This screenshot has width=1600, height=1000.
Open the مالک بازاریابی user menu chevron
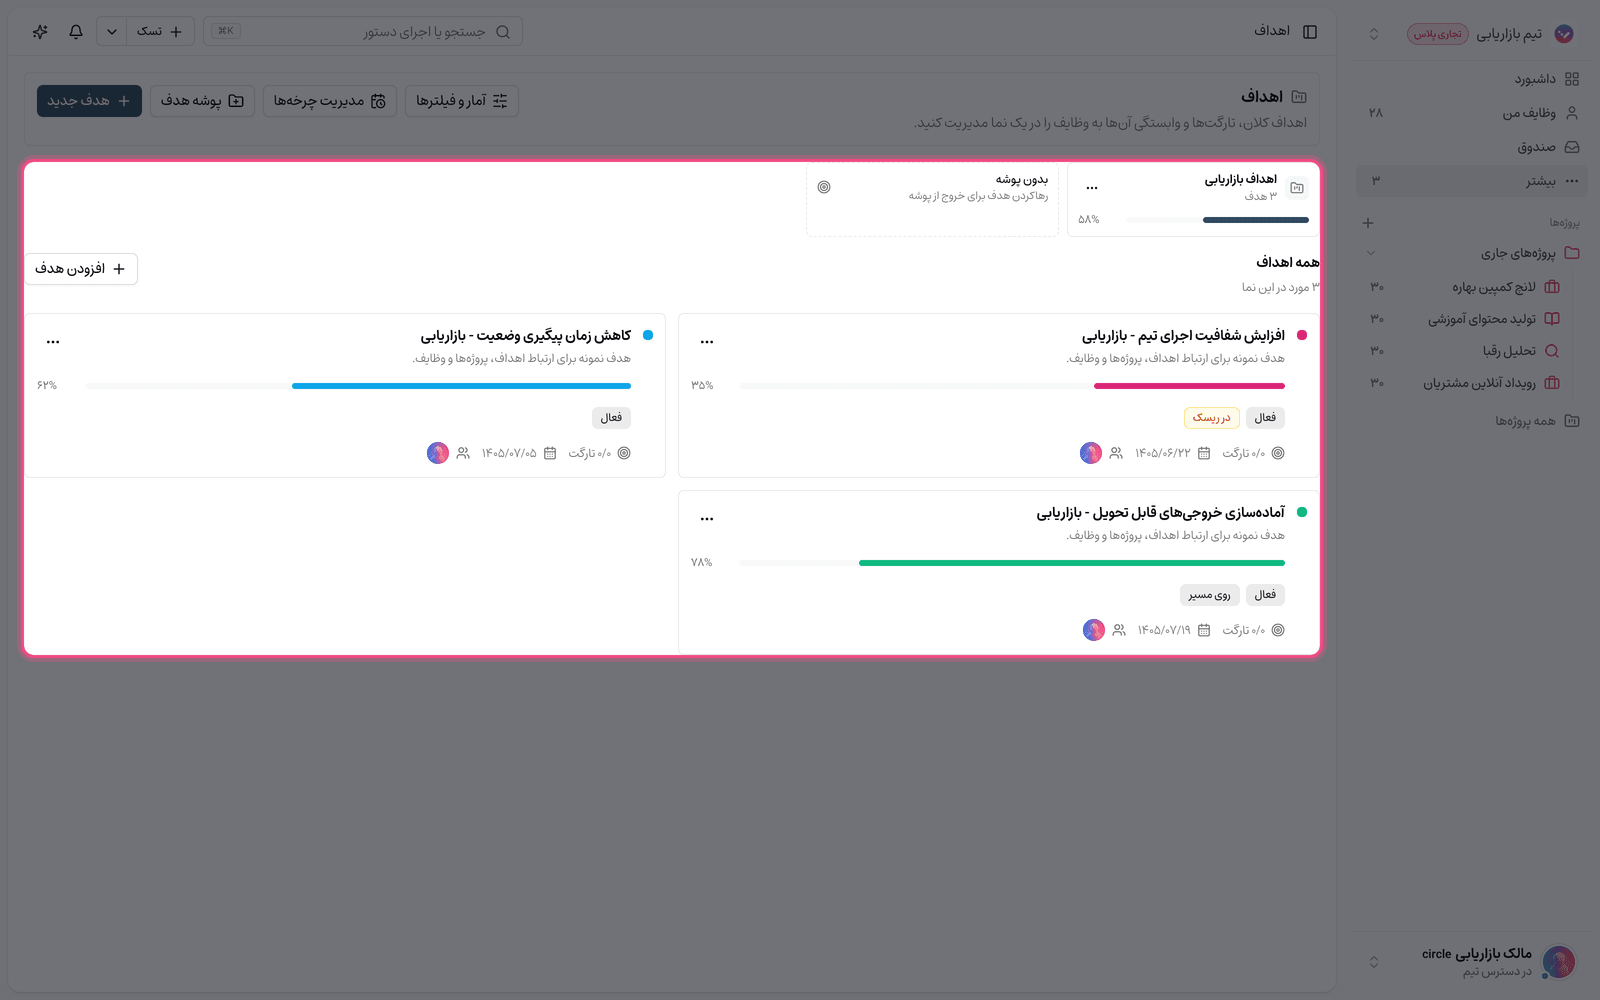click(1374, 962)
